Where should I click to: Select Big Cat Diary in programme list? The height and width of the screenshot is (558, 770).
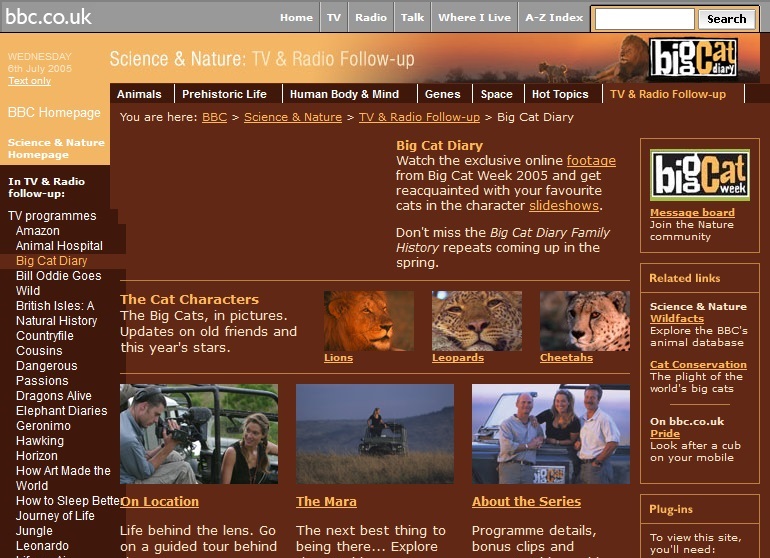52,261
